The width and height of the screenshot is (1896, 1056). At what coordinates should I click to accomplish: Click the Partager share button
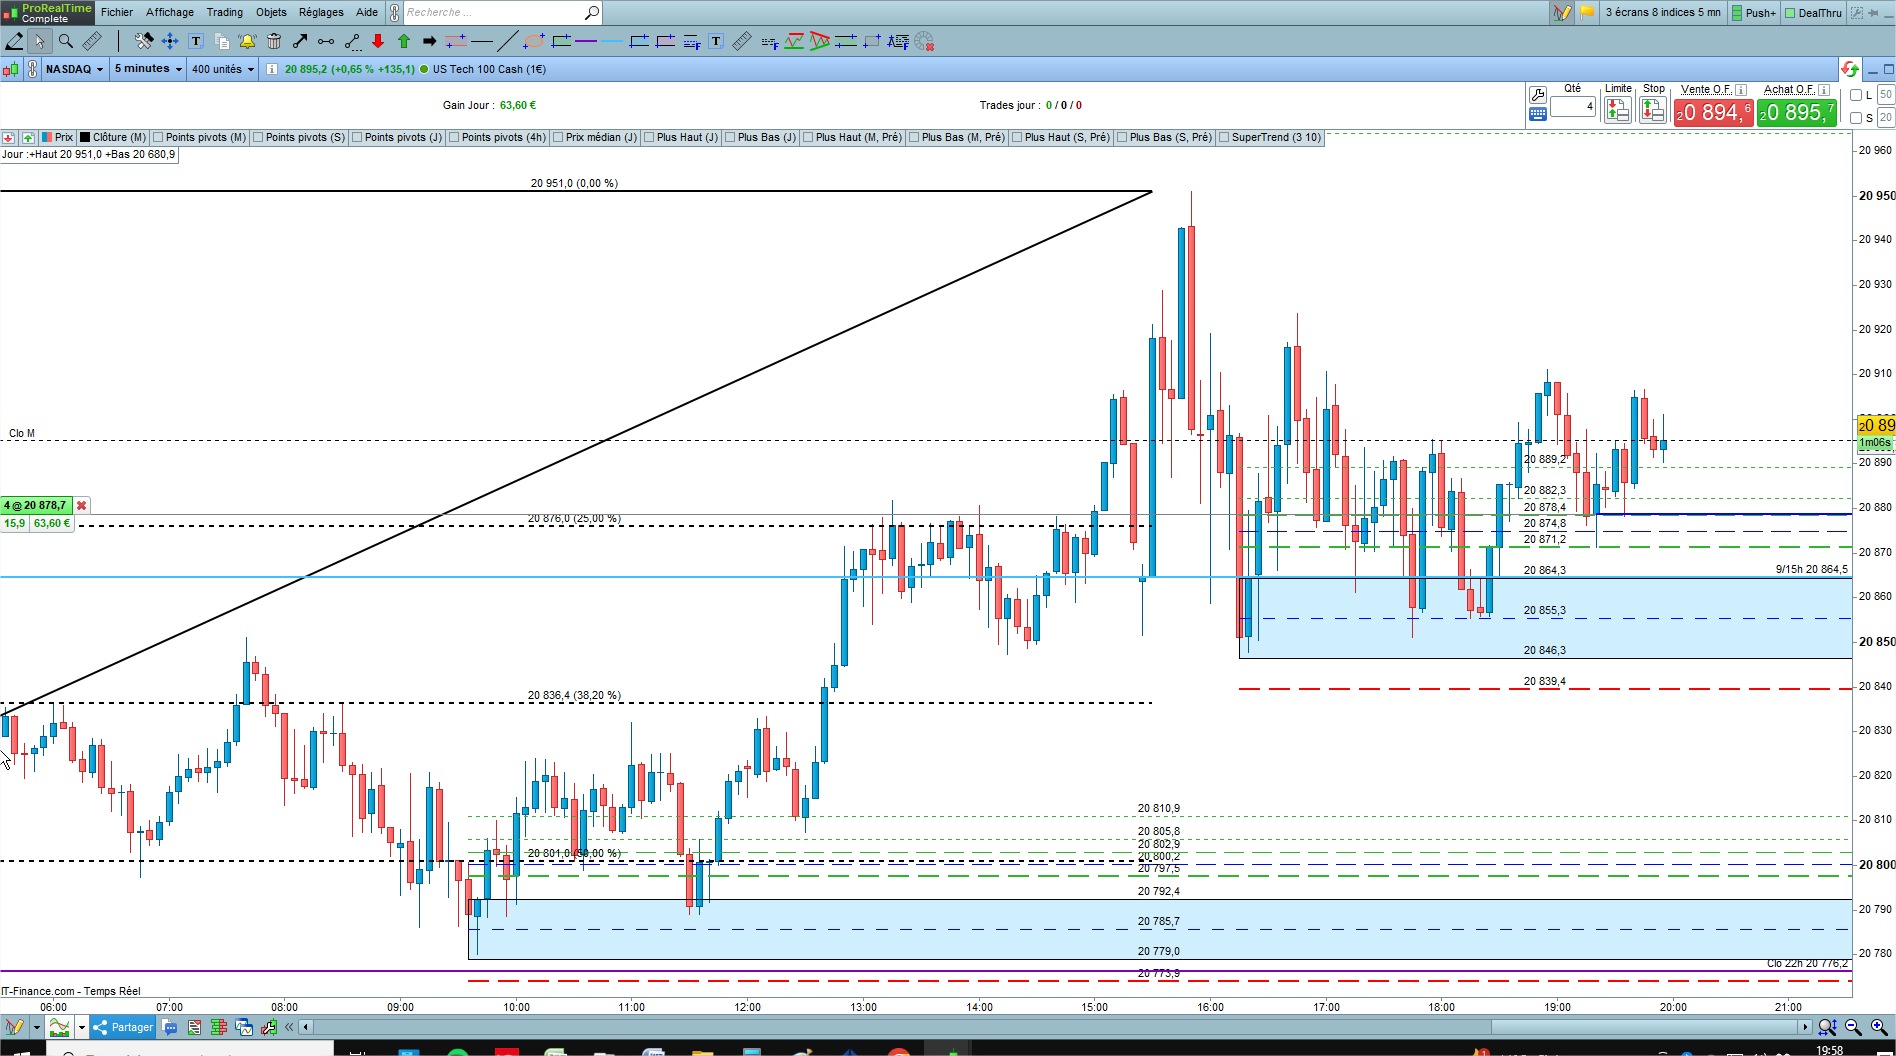click(123, 1027)
